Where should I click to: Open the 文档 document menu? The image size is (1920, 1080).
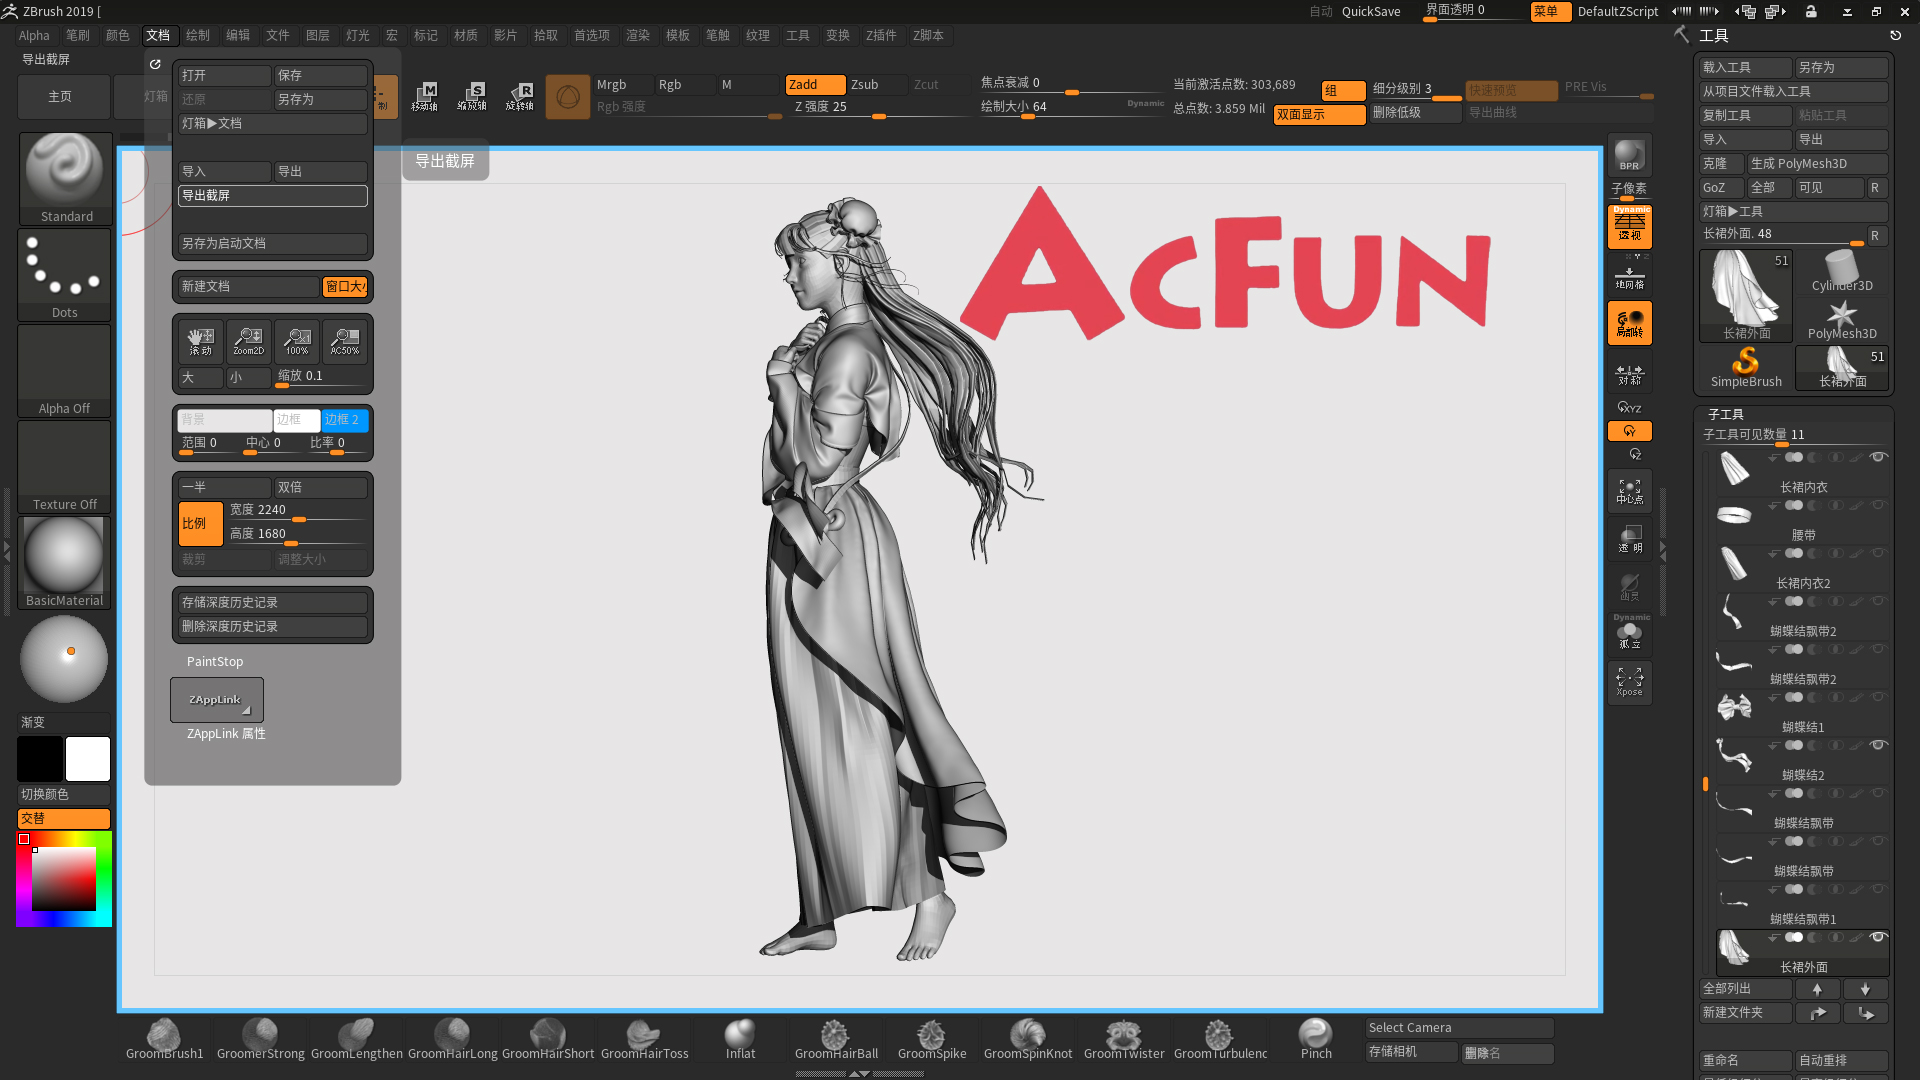pyautogui.click(x=158, y=36)
